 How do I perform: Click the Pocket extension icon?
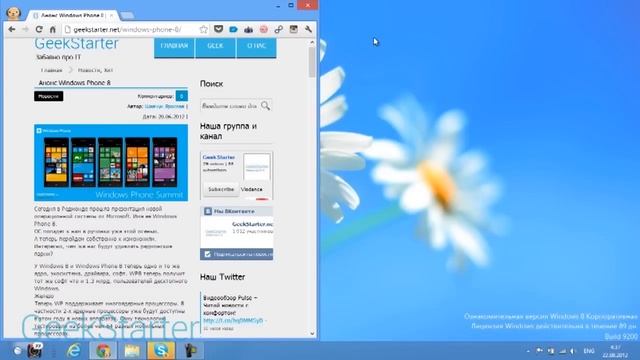[218, 29]
